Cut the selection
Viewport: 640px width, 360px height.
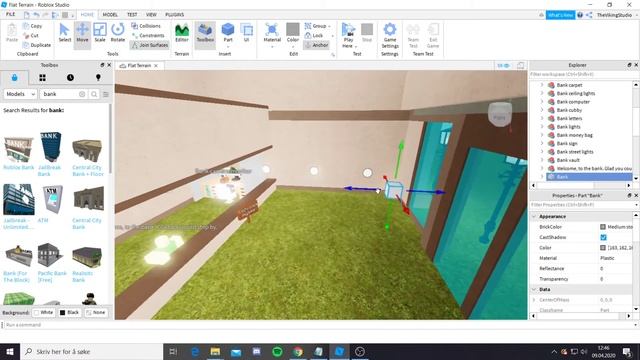tap(31, 36)
